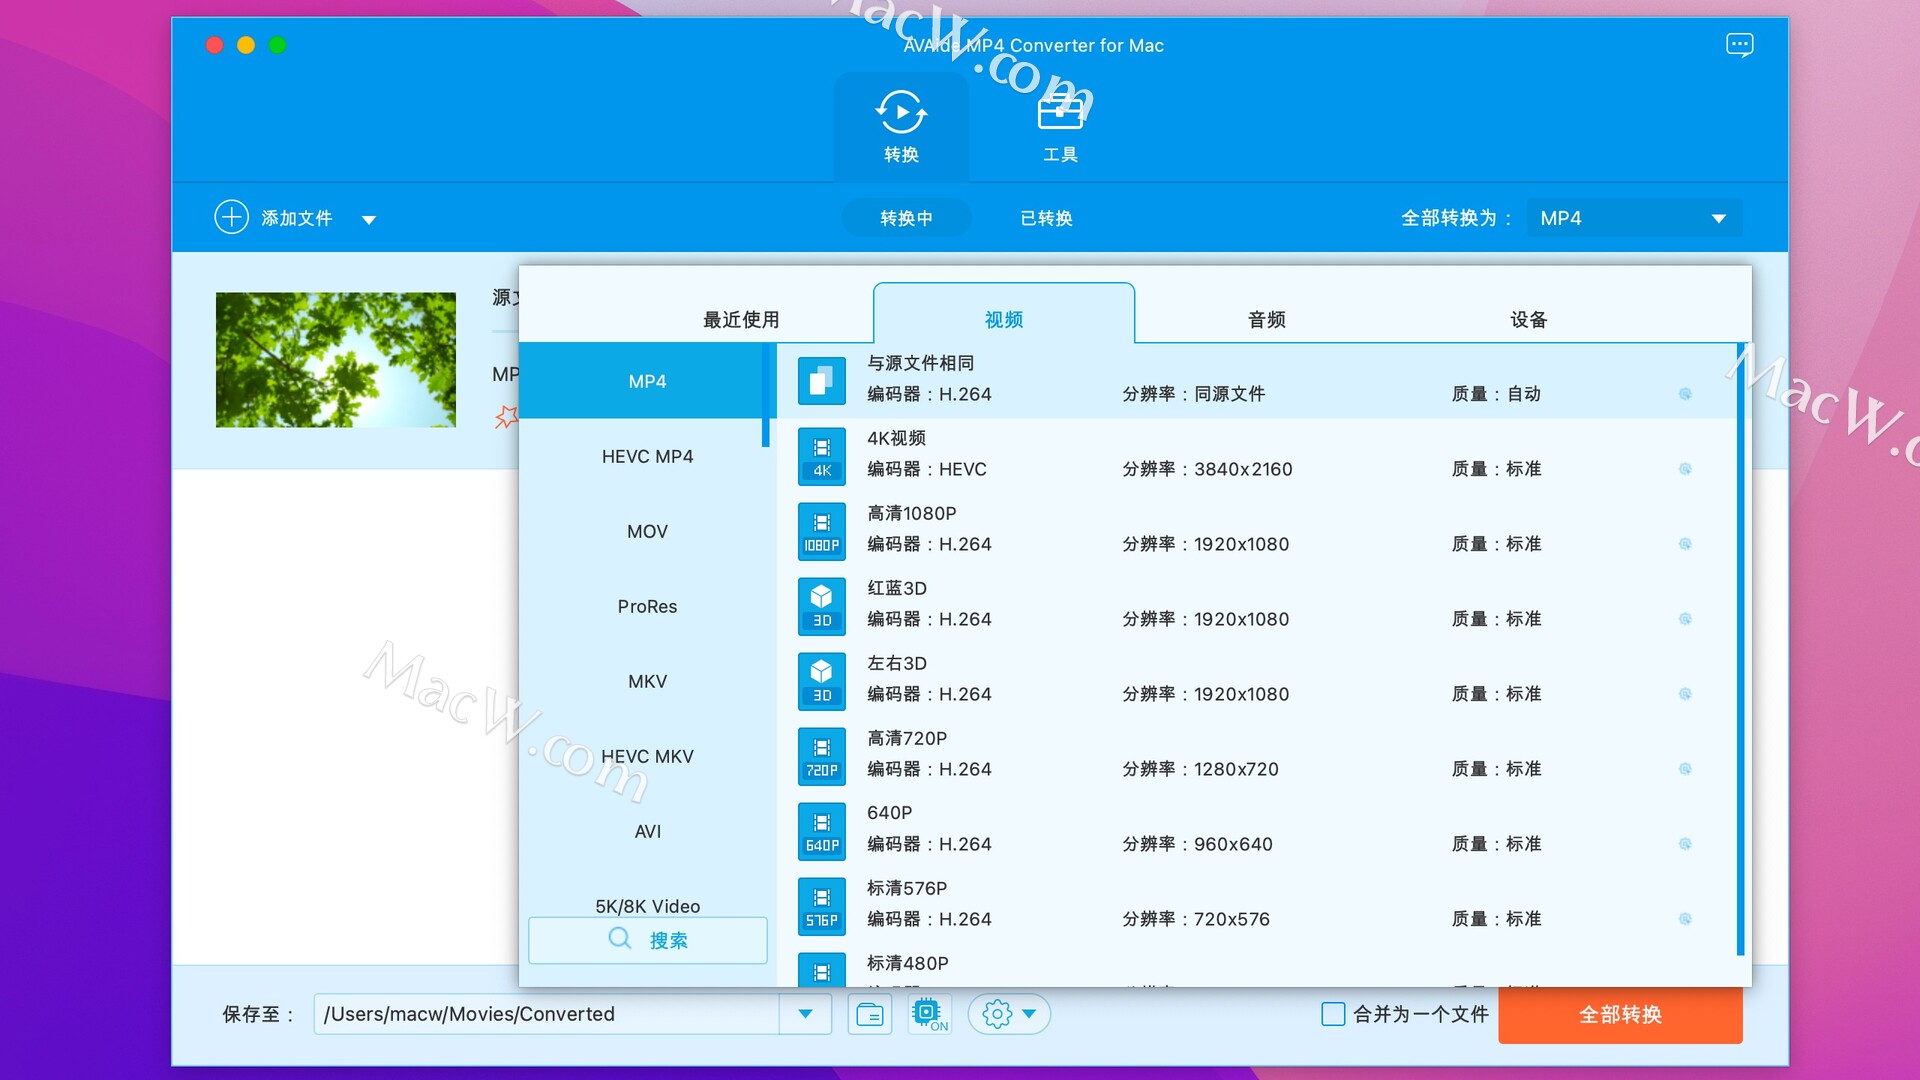Viewport: 1920px width, 1080px height.
Task: Toggle the hardware acceleration chip icon marked ON
Action: coord(929,1014)
